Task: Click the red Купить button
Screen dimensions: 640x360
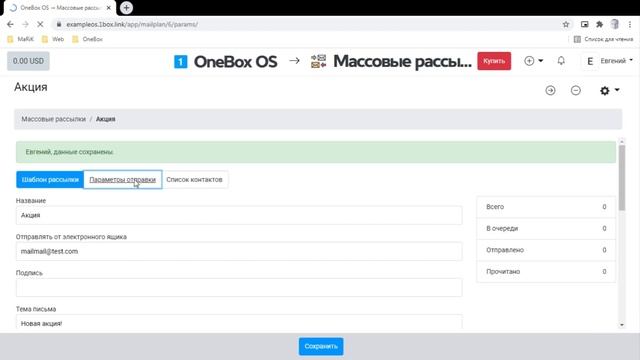Action: [x=494, y=61]
